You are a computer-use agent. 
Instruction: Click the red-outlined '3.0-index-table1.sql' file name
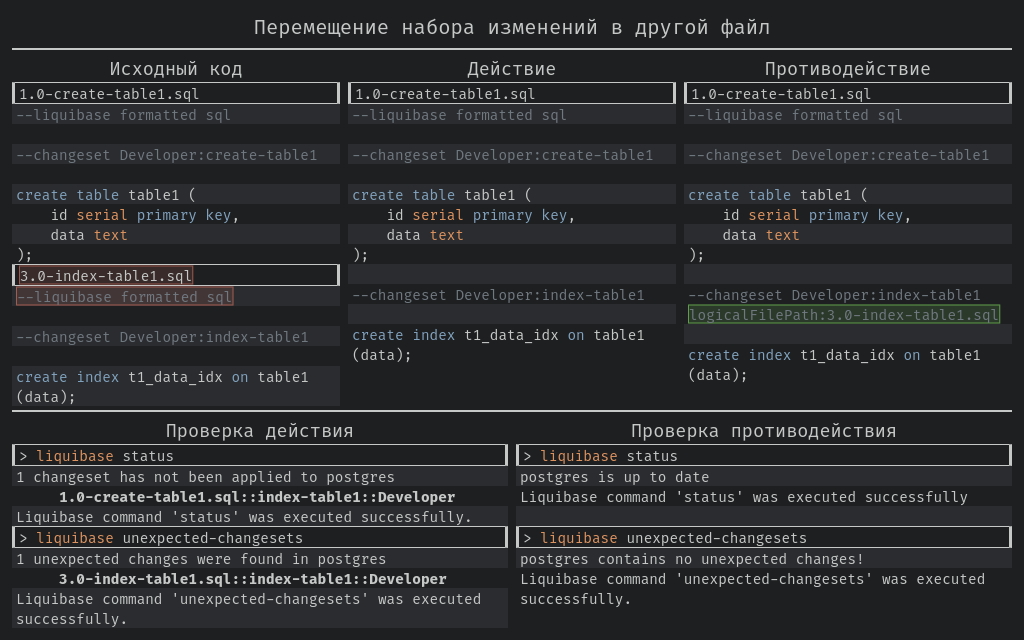pos(106,276)
